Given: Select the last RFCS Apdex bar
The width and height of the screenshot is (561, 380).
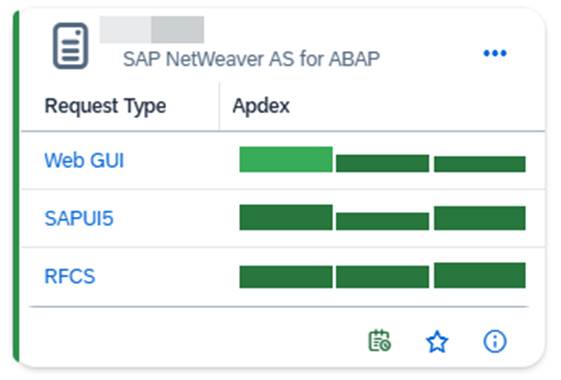Looking at the screenshot, I should 480,275.
